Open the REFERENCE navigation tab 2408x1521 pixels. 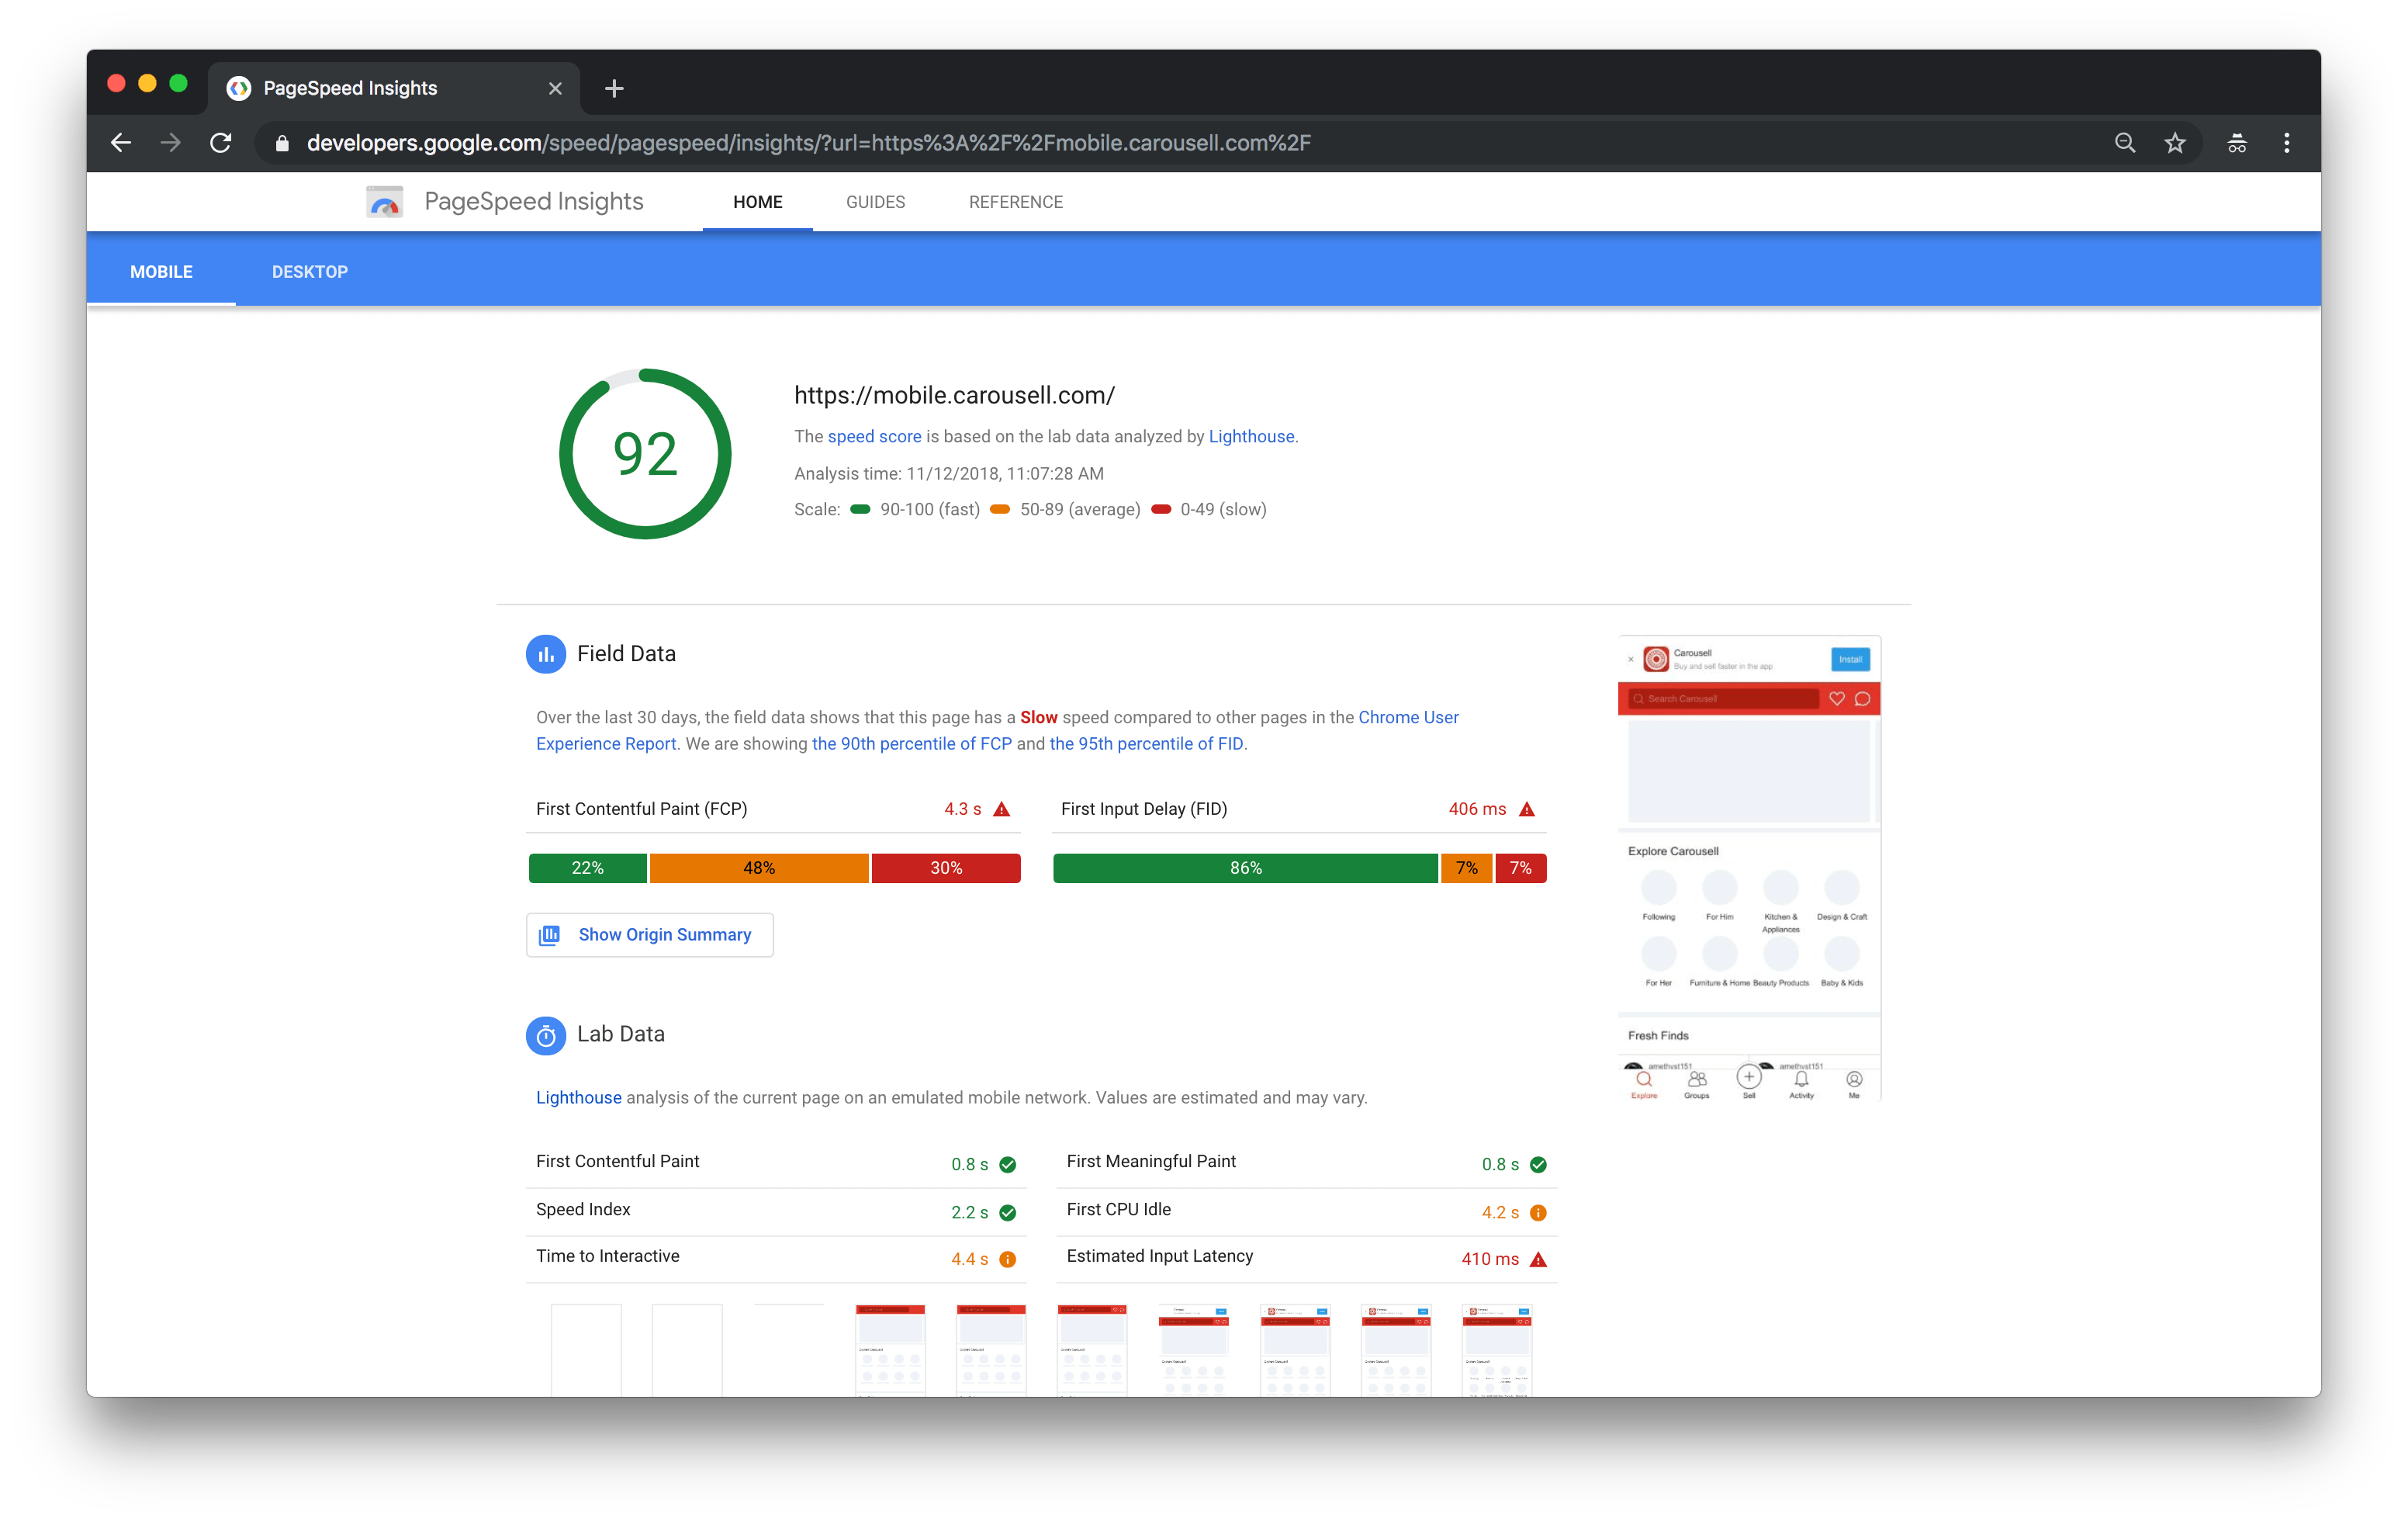1016,202
